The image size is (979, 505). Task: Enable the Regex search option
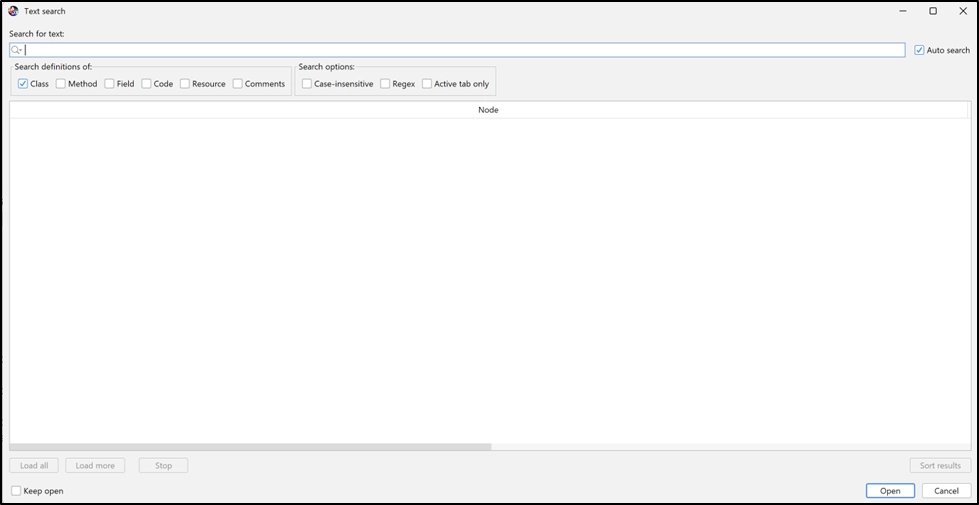tap(385, 84)
